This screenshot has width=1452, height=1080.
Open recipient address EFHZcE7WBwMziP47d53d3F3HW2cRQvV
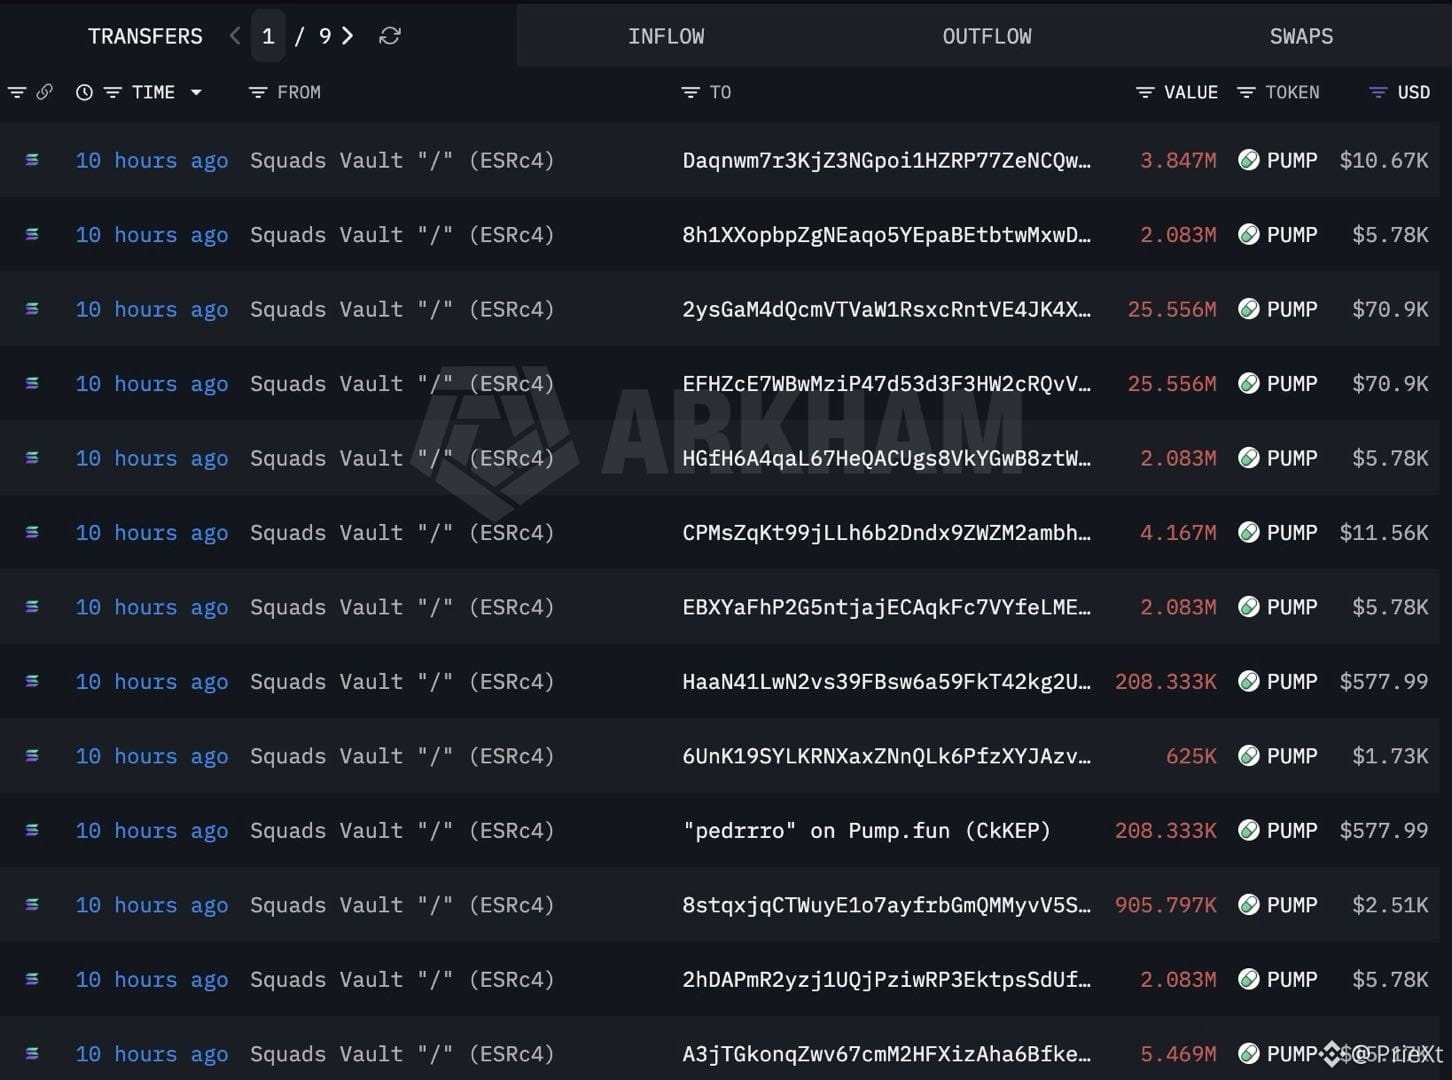pyautogui.click(x=886, y=384)
